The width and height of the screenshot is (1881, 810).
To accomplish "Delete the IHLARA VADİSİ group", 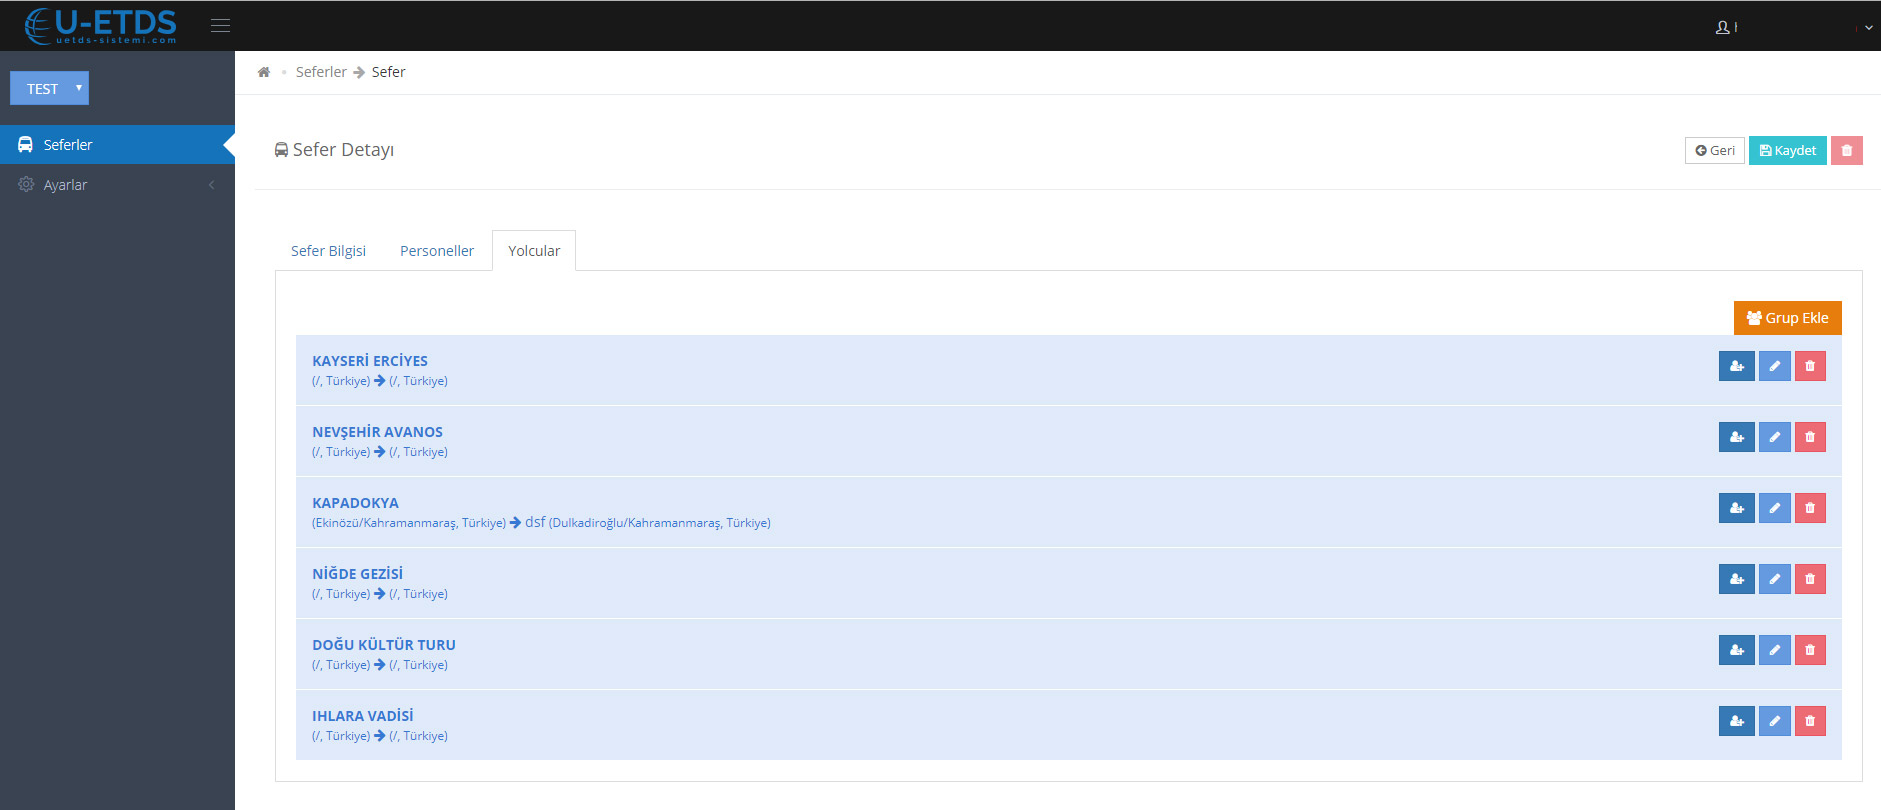I will [x=1810, y=721].
